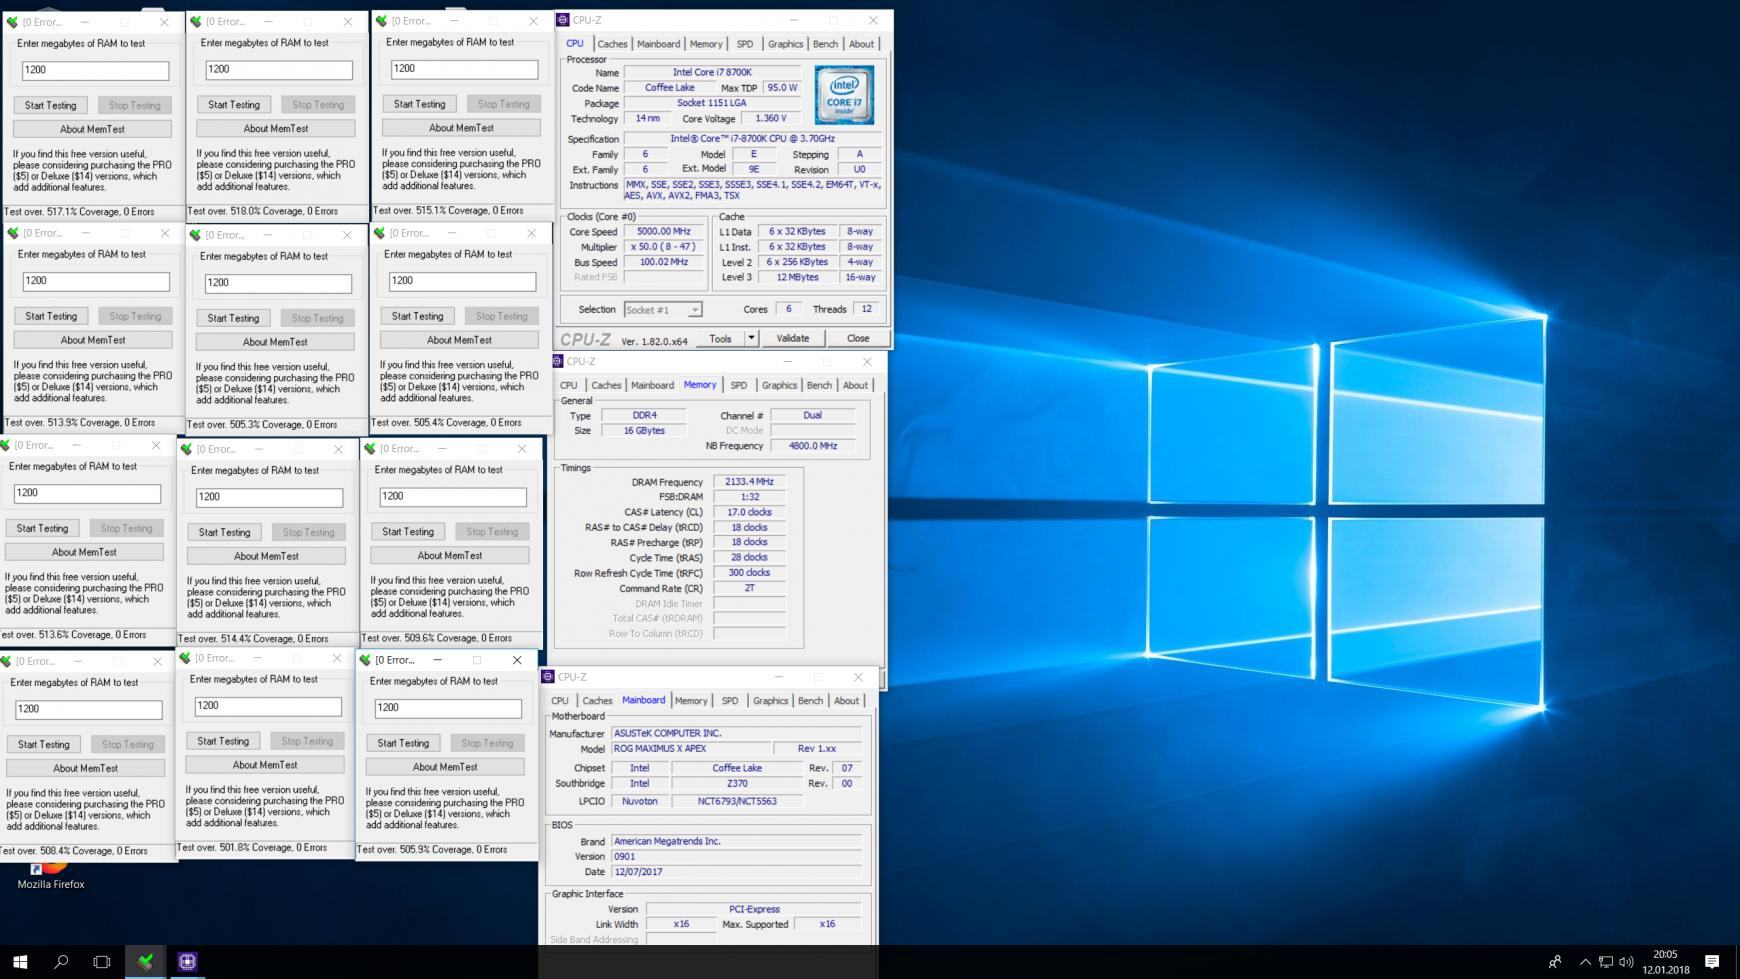The width and height of the screenshot is (1740, 979).
Task: Open Graphics tab in the Mainboard CPU-Z window
Action: 770,701
